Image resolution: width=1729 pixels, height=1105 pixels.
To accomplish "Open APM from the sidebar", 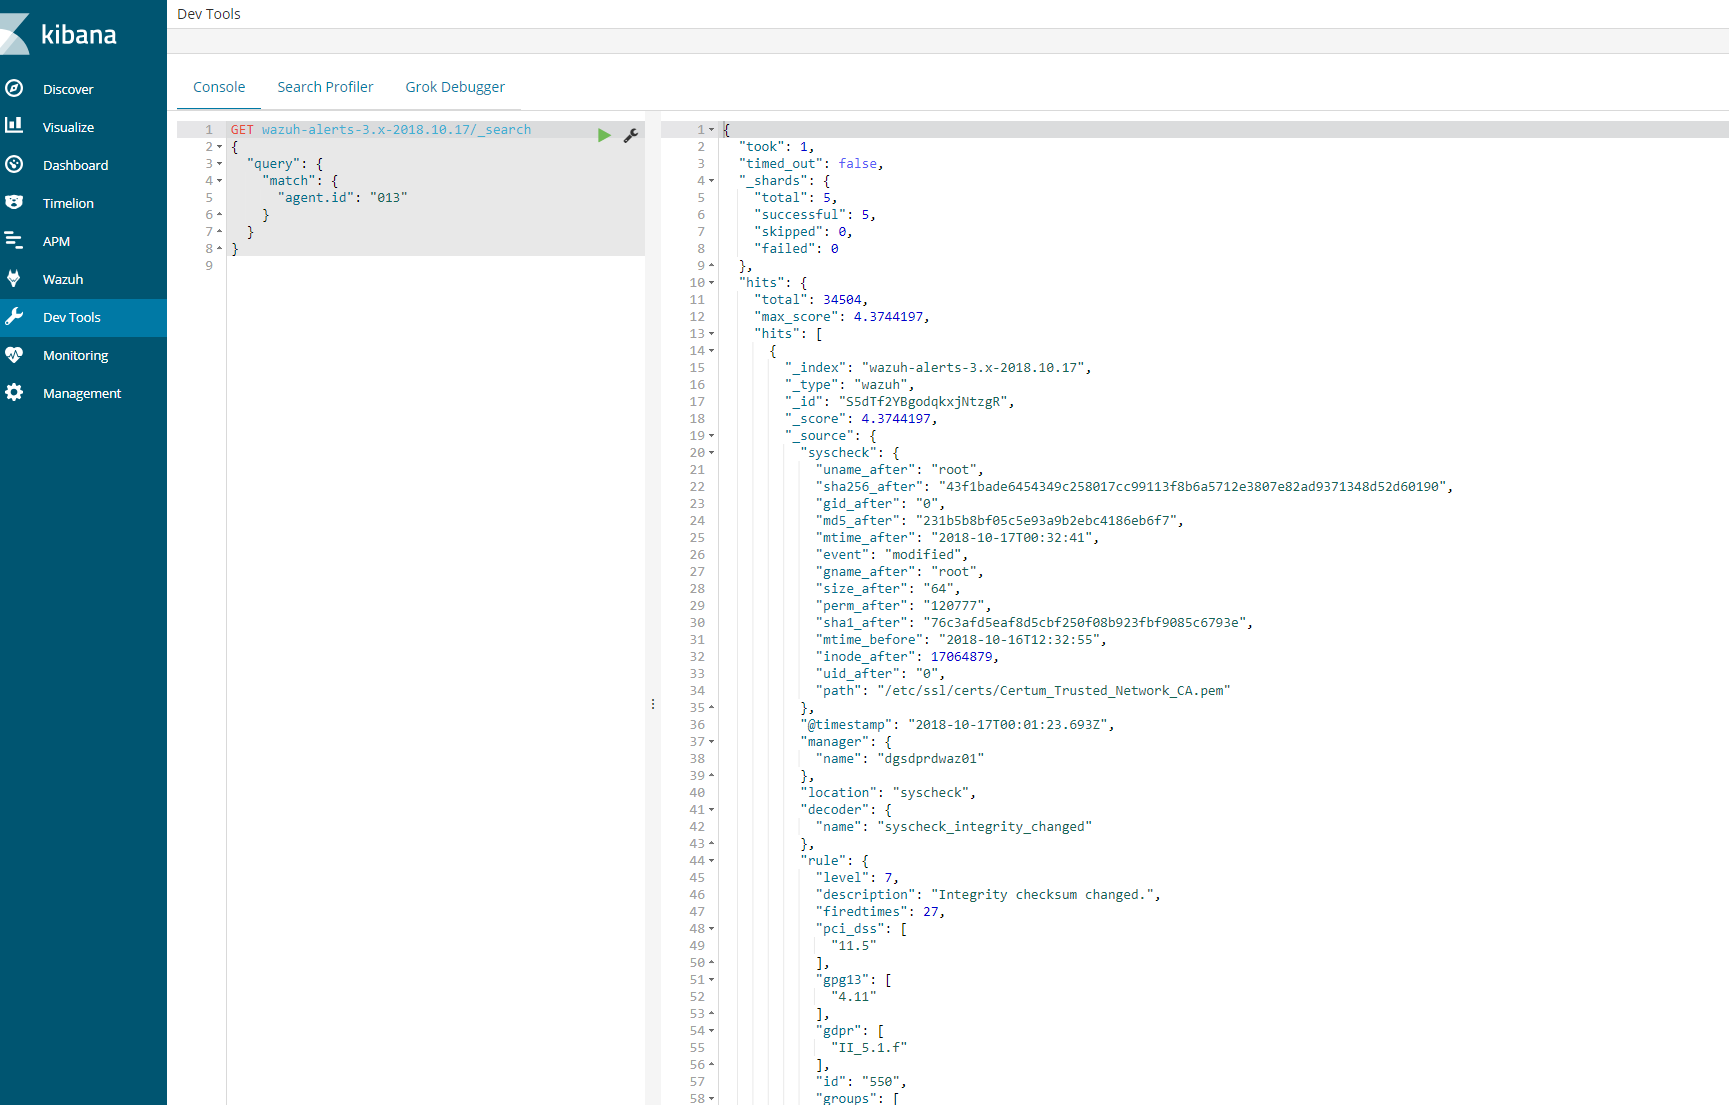I will click(x=56, y=241).
